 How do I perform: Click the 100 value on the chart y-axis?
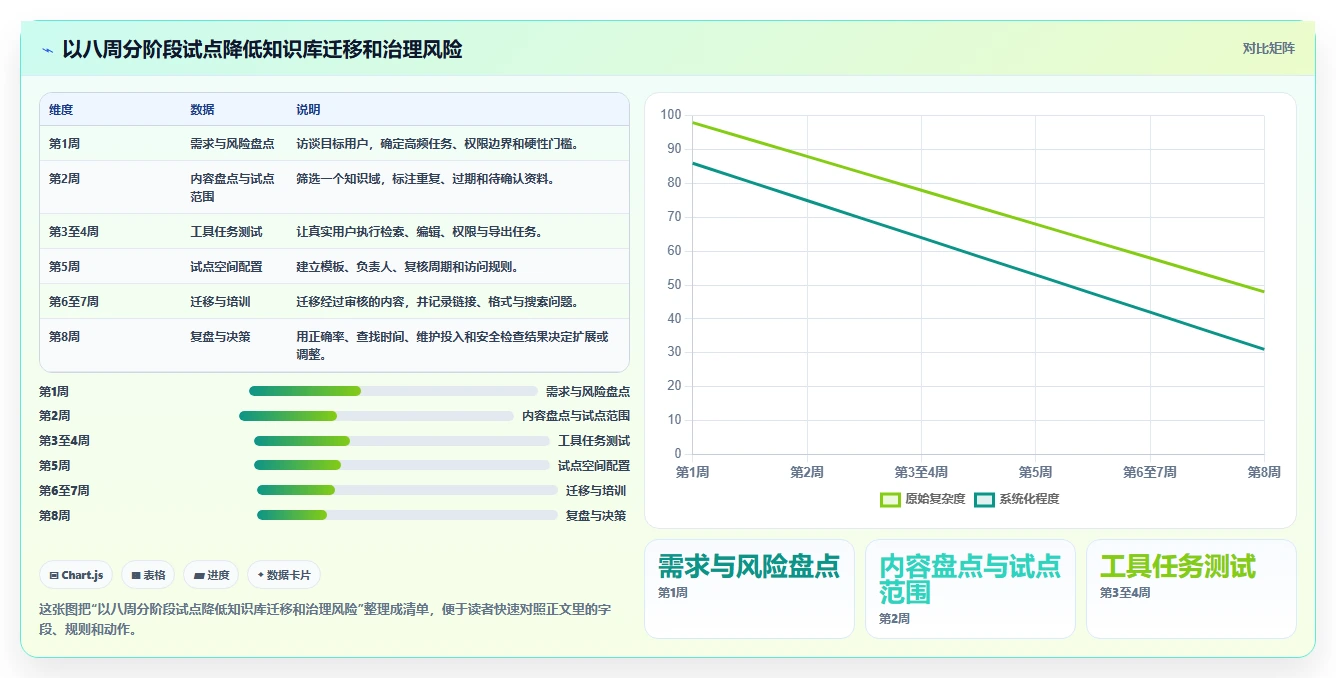click(x=671, y=115)
